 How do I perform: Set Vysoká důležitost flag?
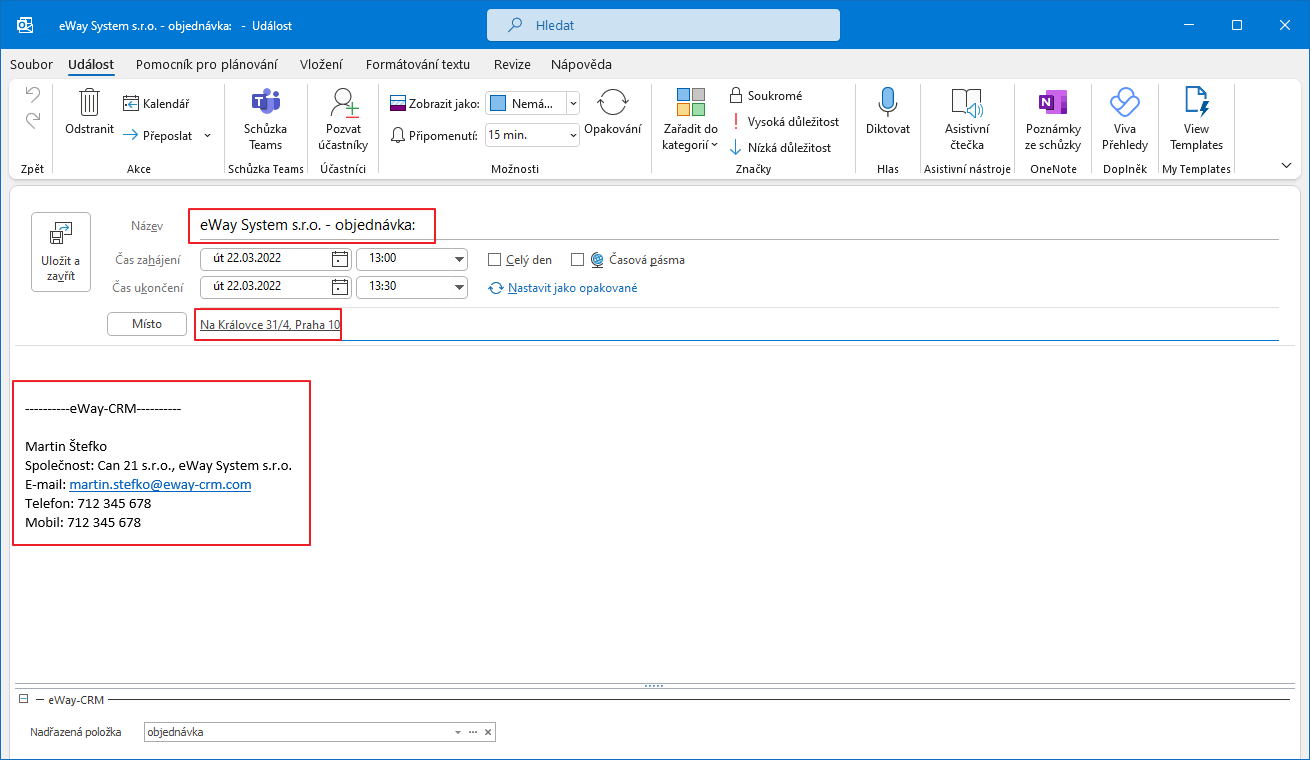[x=784, y=121]
